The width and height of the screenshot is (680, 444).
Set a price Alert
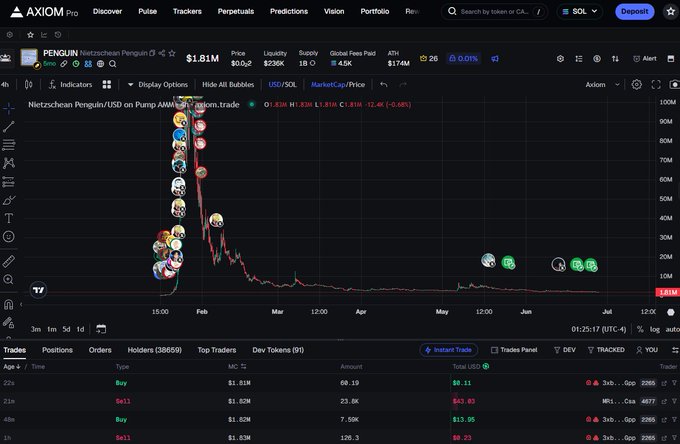coord(644,59)
